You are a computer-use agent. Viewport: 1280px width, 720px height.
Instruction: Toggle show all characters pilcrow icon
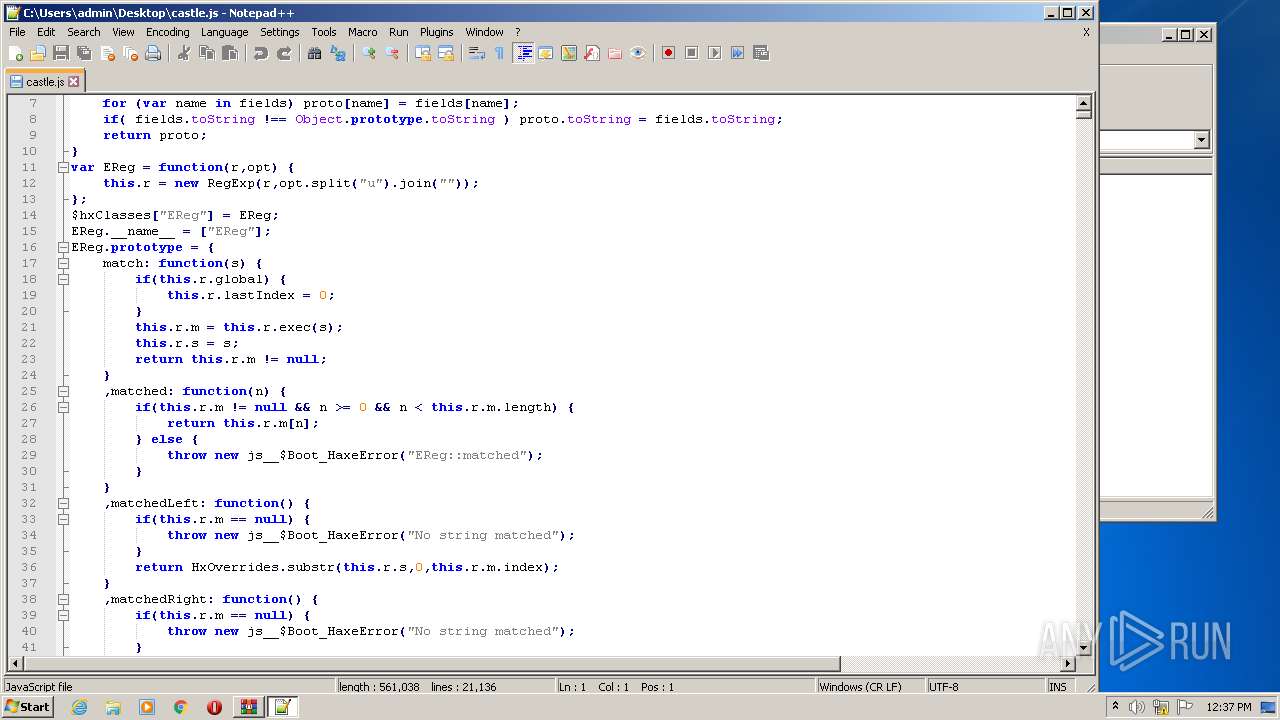point(500,53)
